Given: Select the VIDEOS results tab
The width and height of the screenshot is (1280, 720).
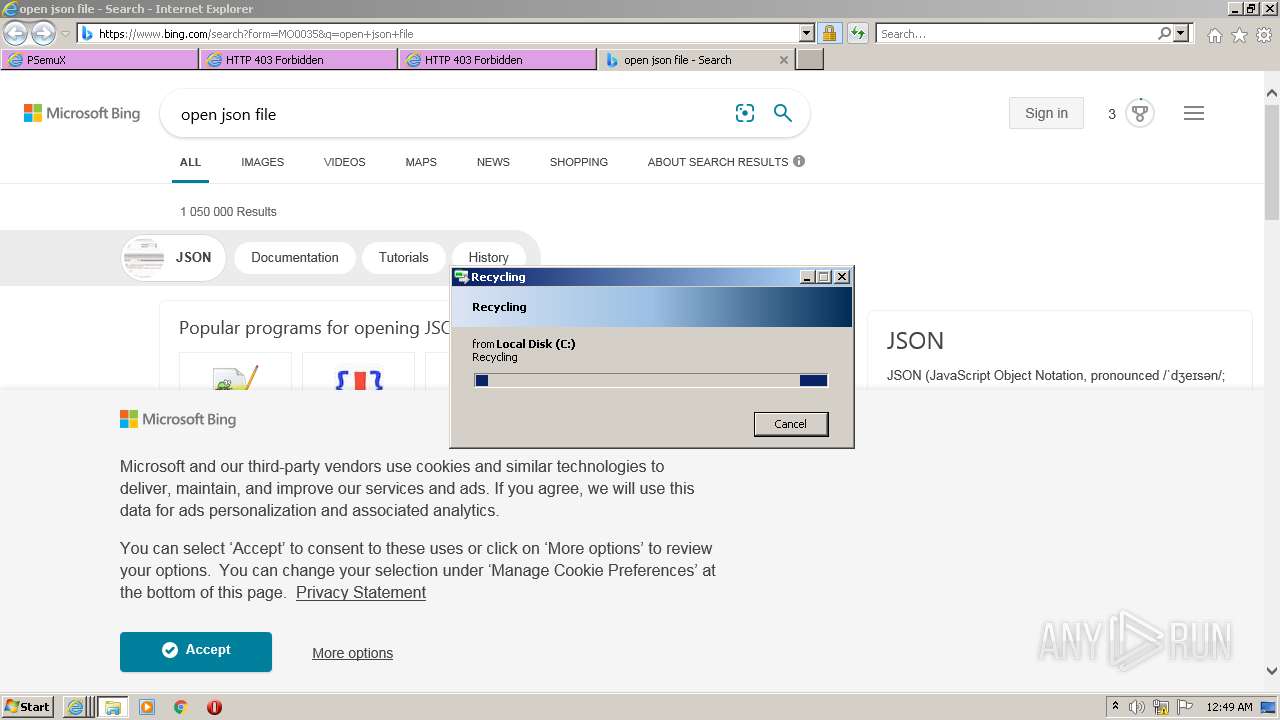Looking at the screenshot, I should click(344, 162).
